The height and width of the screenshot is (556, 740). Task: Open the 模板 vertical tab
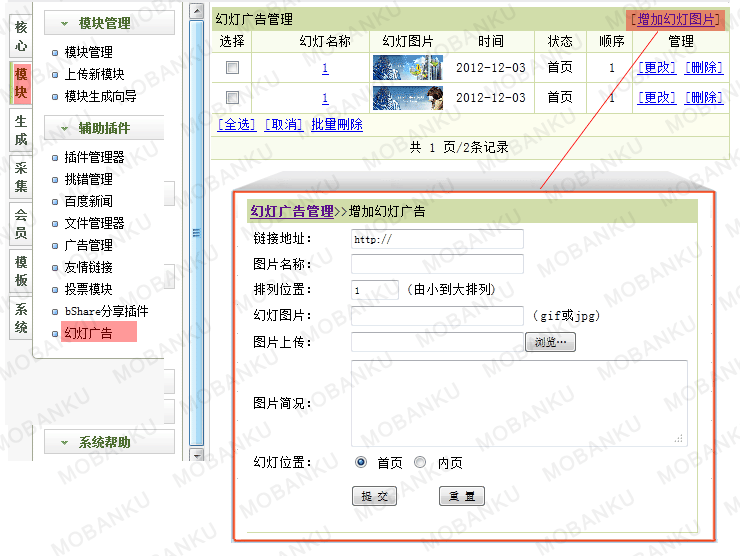[21, 271]
